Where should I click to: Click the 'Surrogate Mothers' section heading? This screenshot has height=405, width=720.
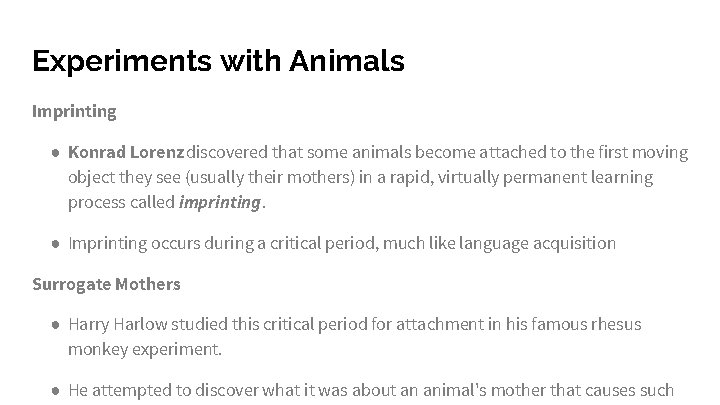coord(106,284)
